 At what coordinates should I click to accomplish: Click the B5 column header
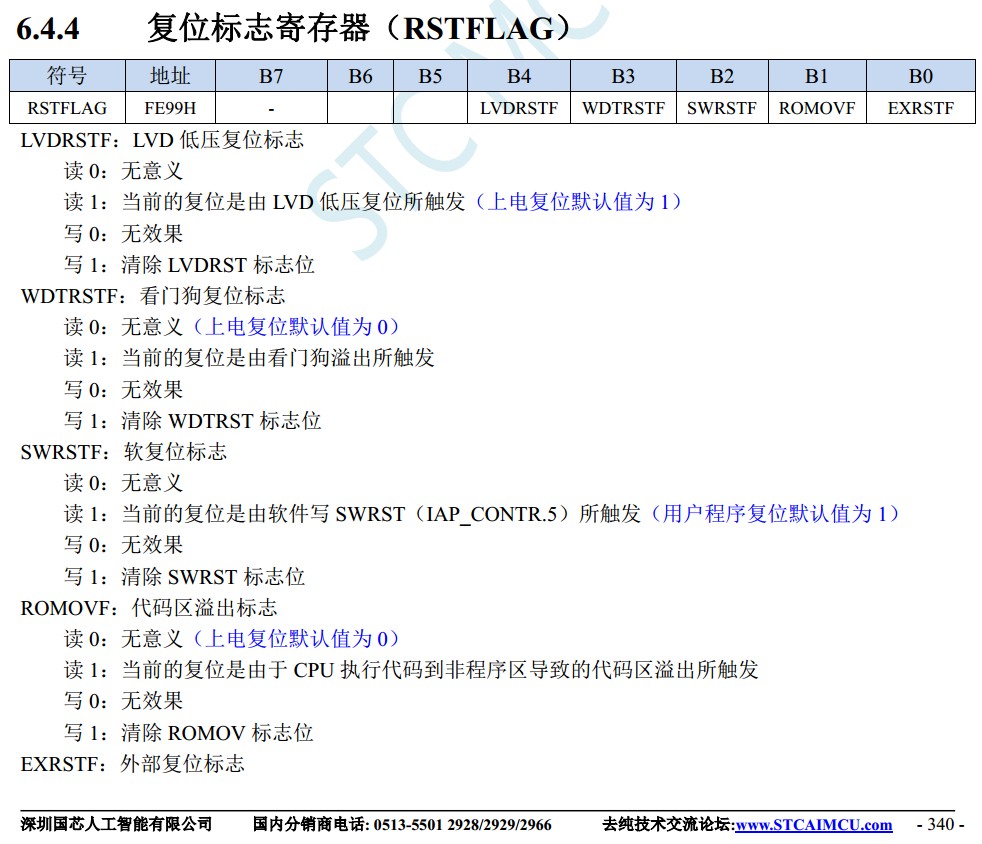(430, 76)
